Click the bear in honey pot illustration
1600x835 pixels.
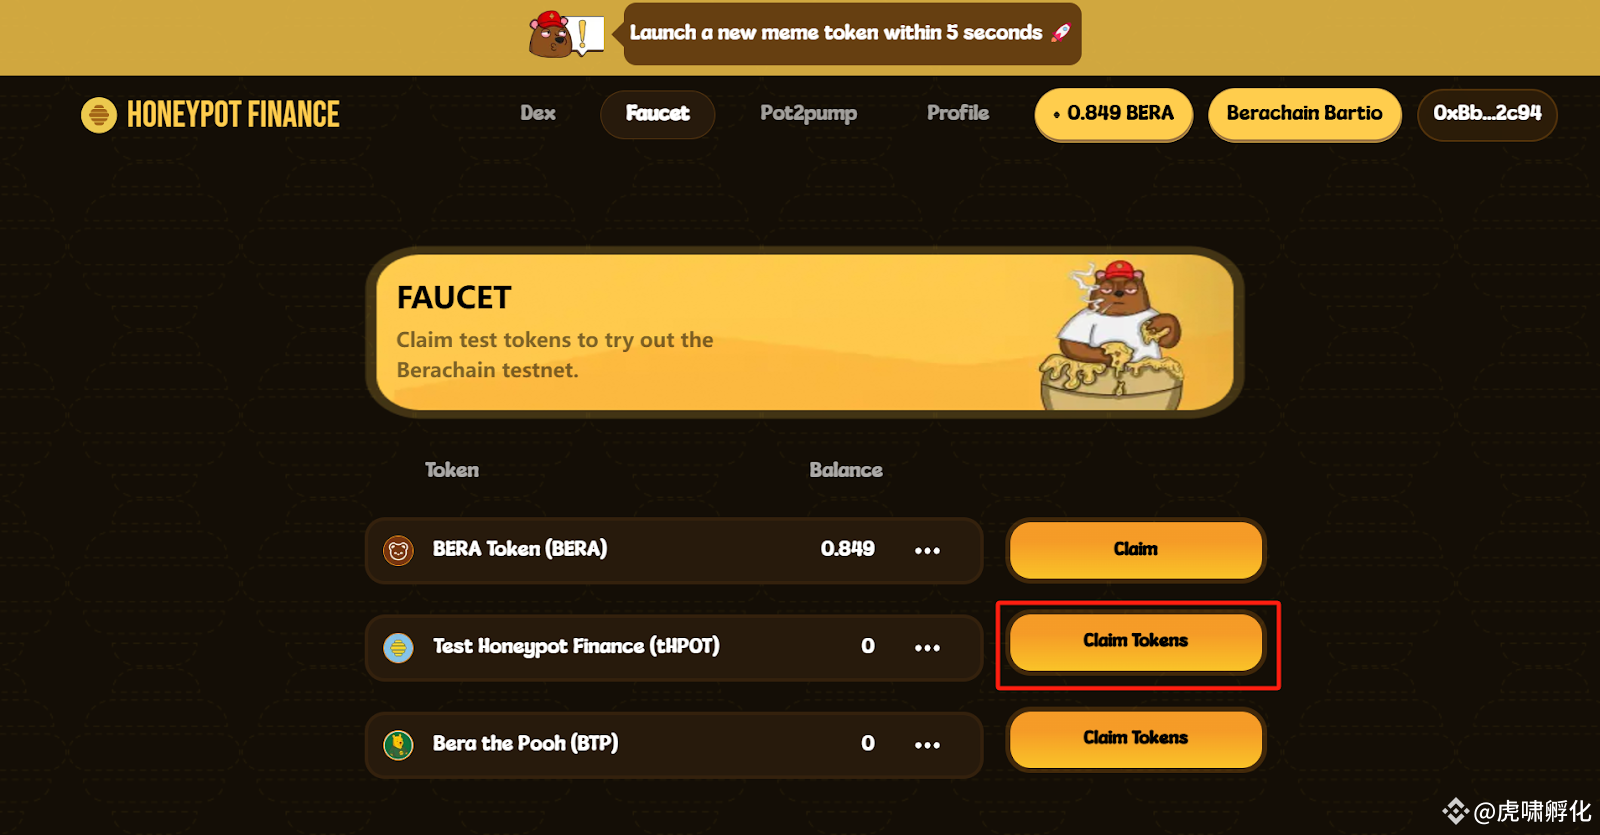tap(1111, 336)
